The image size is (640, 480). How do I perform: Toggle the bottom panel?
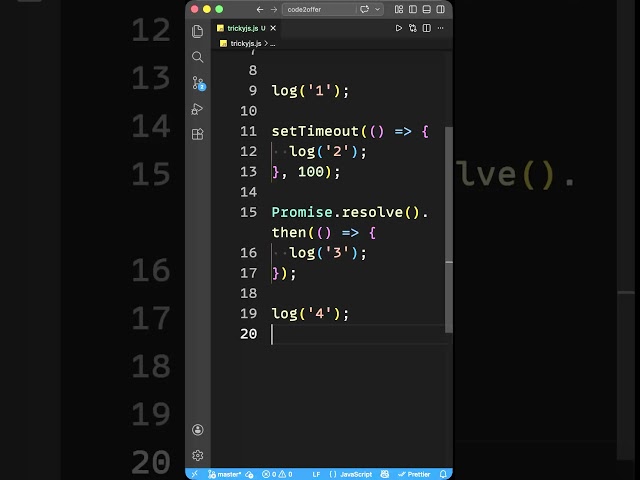click(427, 9)
